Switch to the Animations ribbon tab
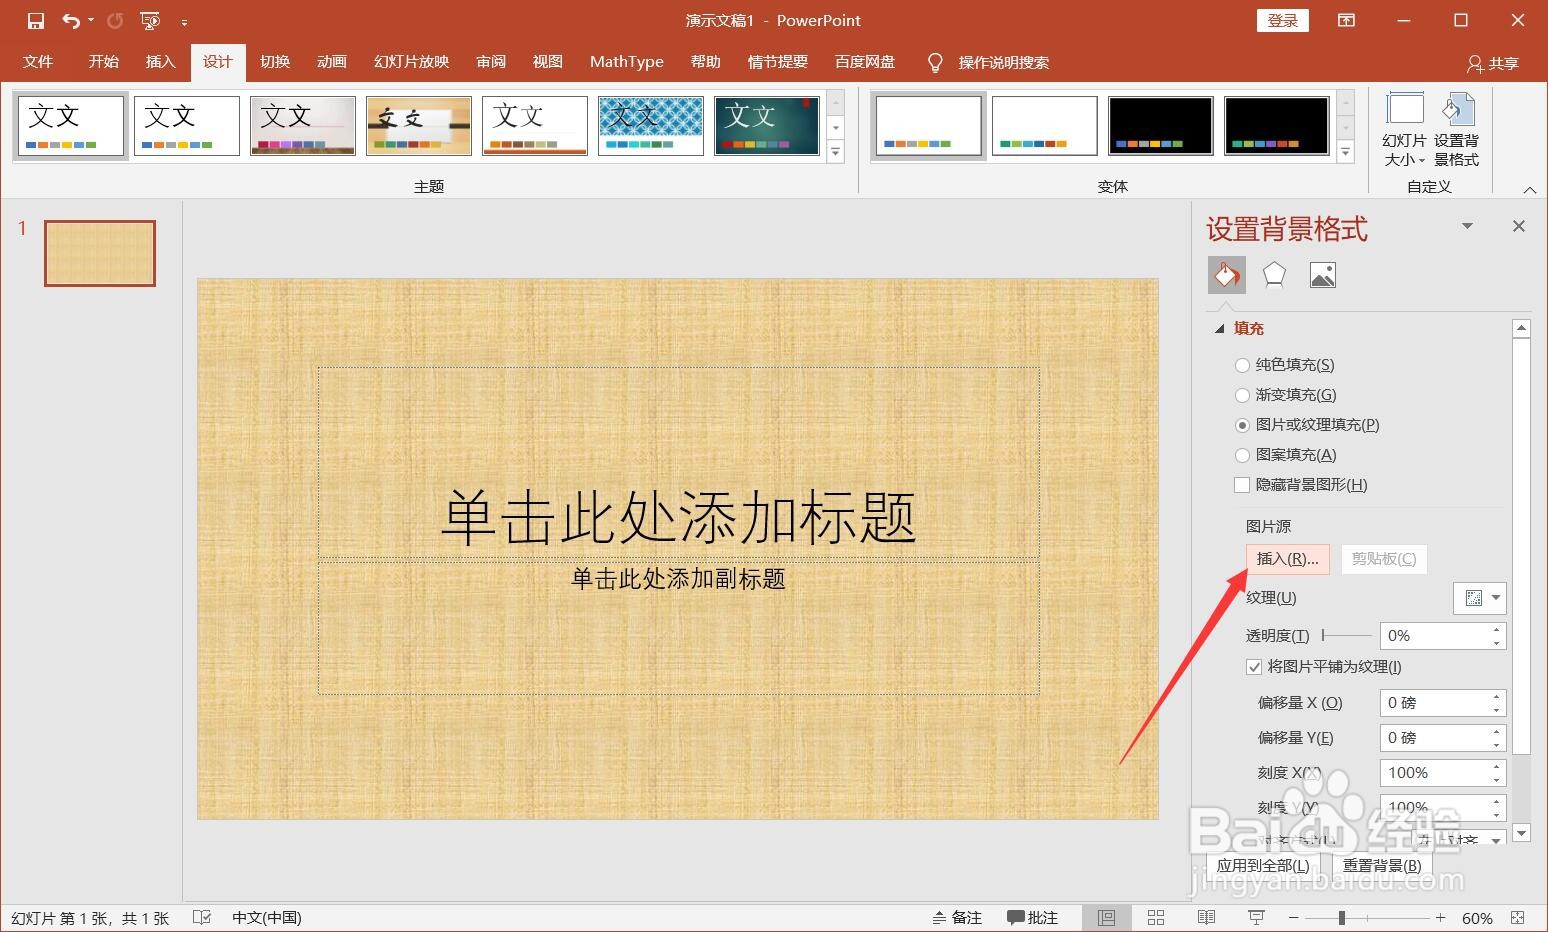Screen dimensions: 1548x932 (332, 62)
